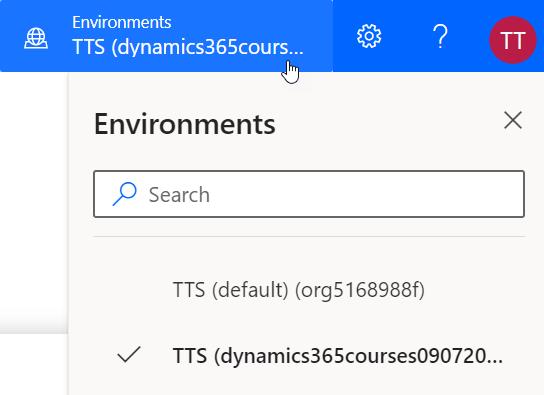Click the small Environments label in header
This screenshot has height=395, width=544.
tap(121, 23)
